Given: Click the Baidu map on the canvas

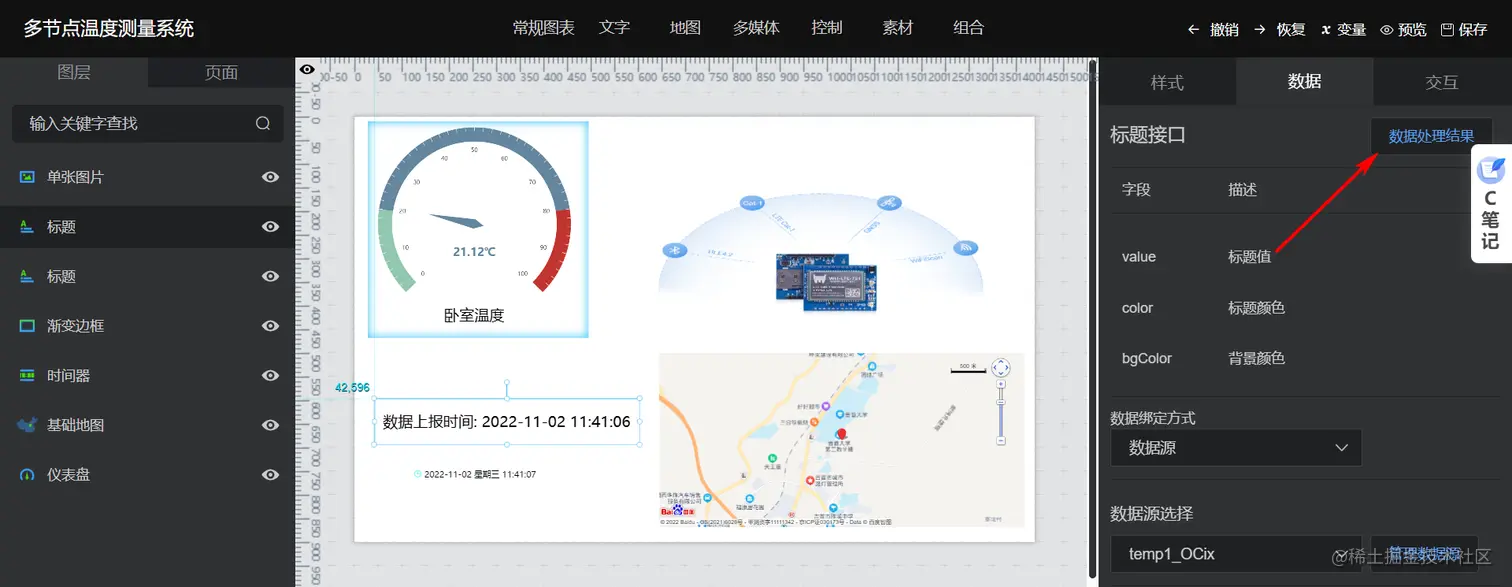Looking at the screenshot, I should (841, 440).
